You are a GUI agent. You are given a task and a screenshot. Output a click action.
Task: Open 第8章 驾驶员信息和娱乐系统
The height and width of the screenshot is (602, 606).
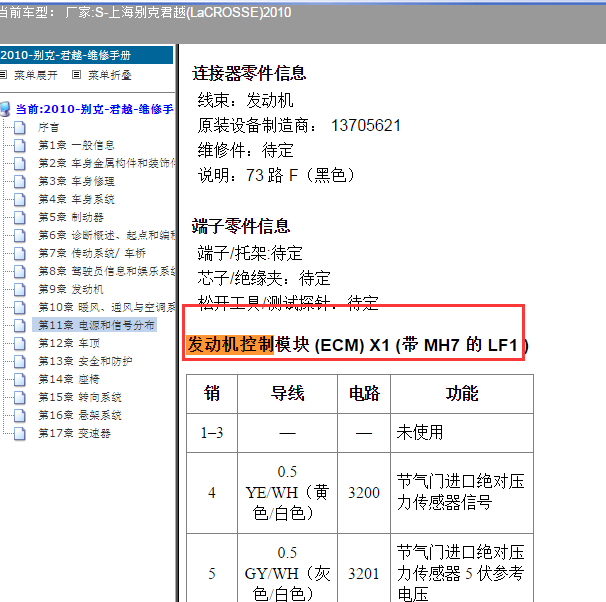107,271
